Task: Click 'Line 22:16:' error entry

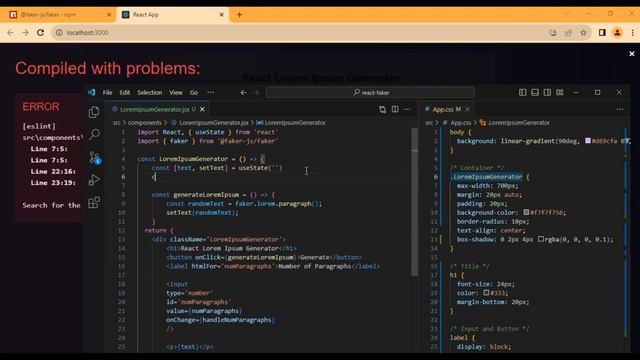Action: click(53, 171)
